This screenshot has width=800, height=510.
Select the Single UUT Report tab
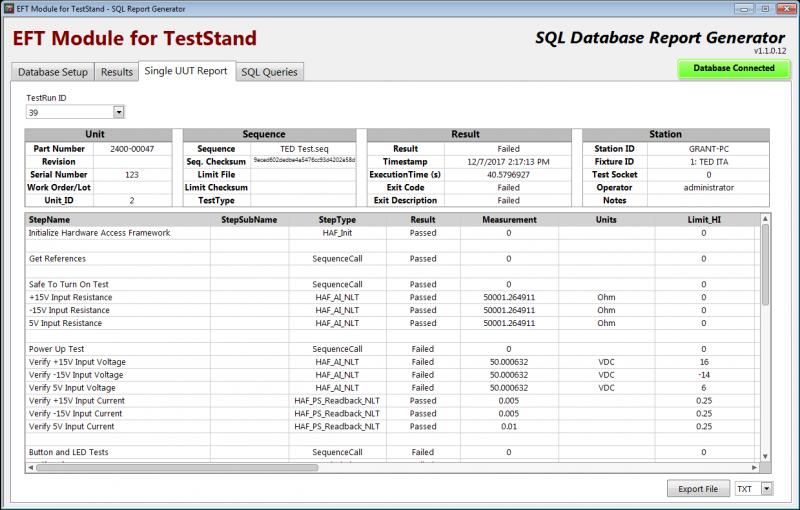pyautogui.click(x=186, y=71)
